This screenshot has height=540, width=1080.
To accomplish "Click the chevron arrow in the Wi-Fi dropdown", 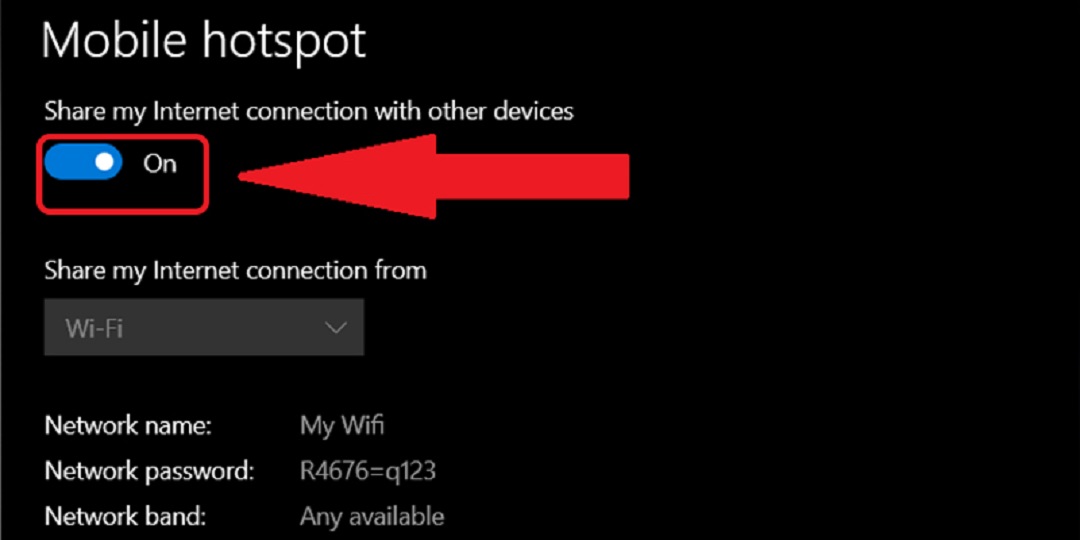I will coord(335,327).
